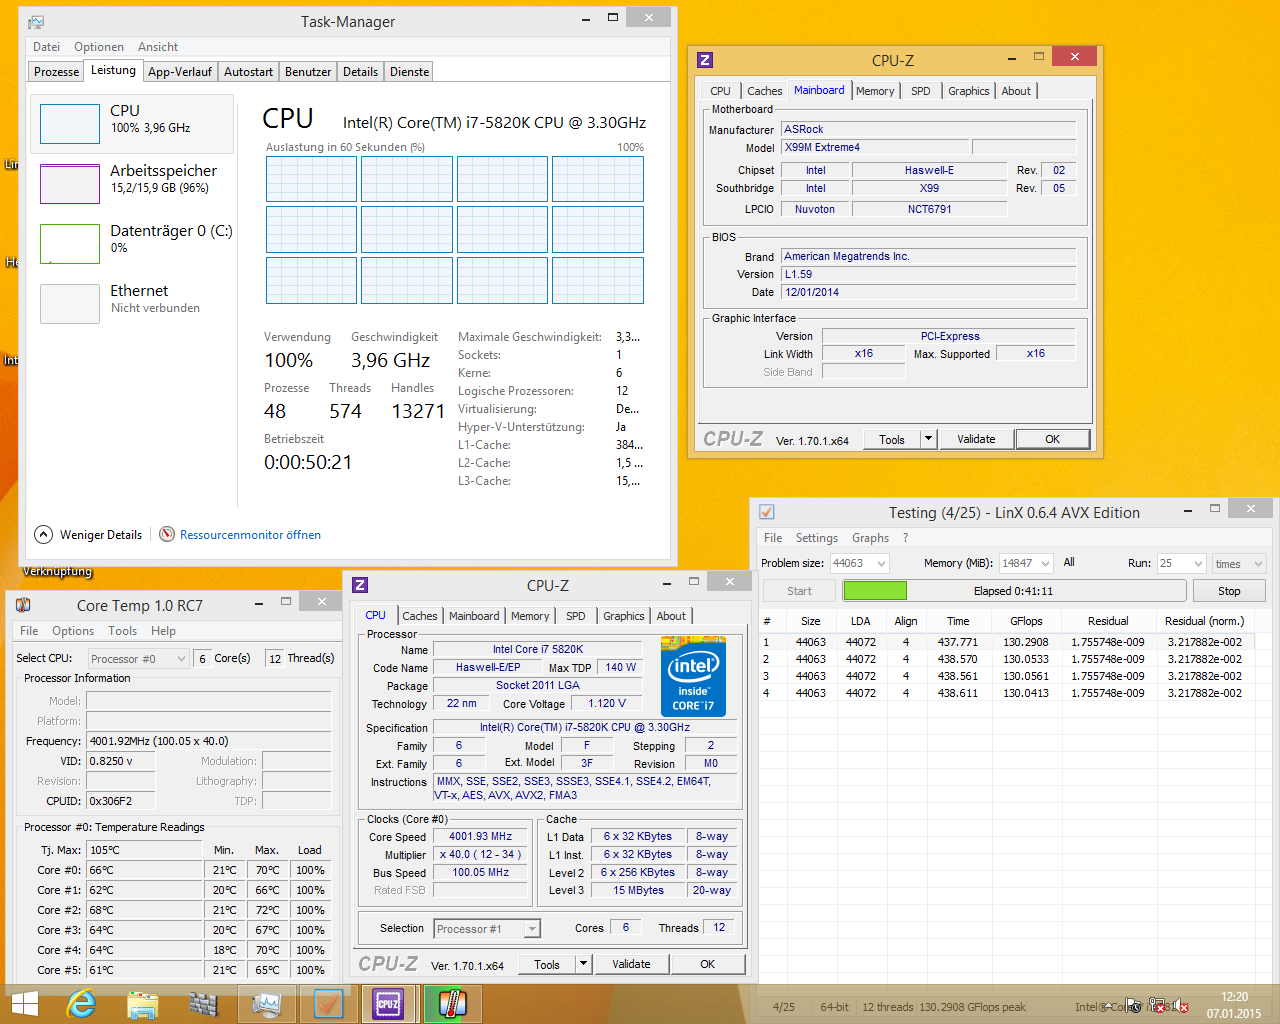1280x1024 pixels.
Task: Click the Stop button in LinX
Action: point(1229,591)
